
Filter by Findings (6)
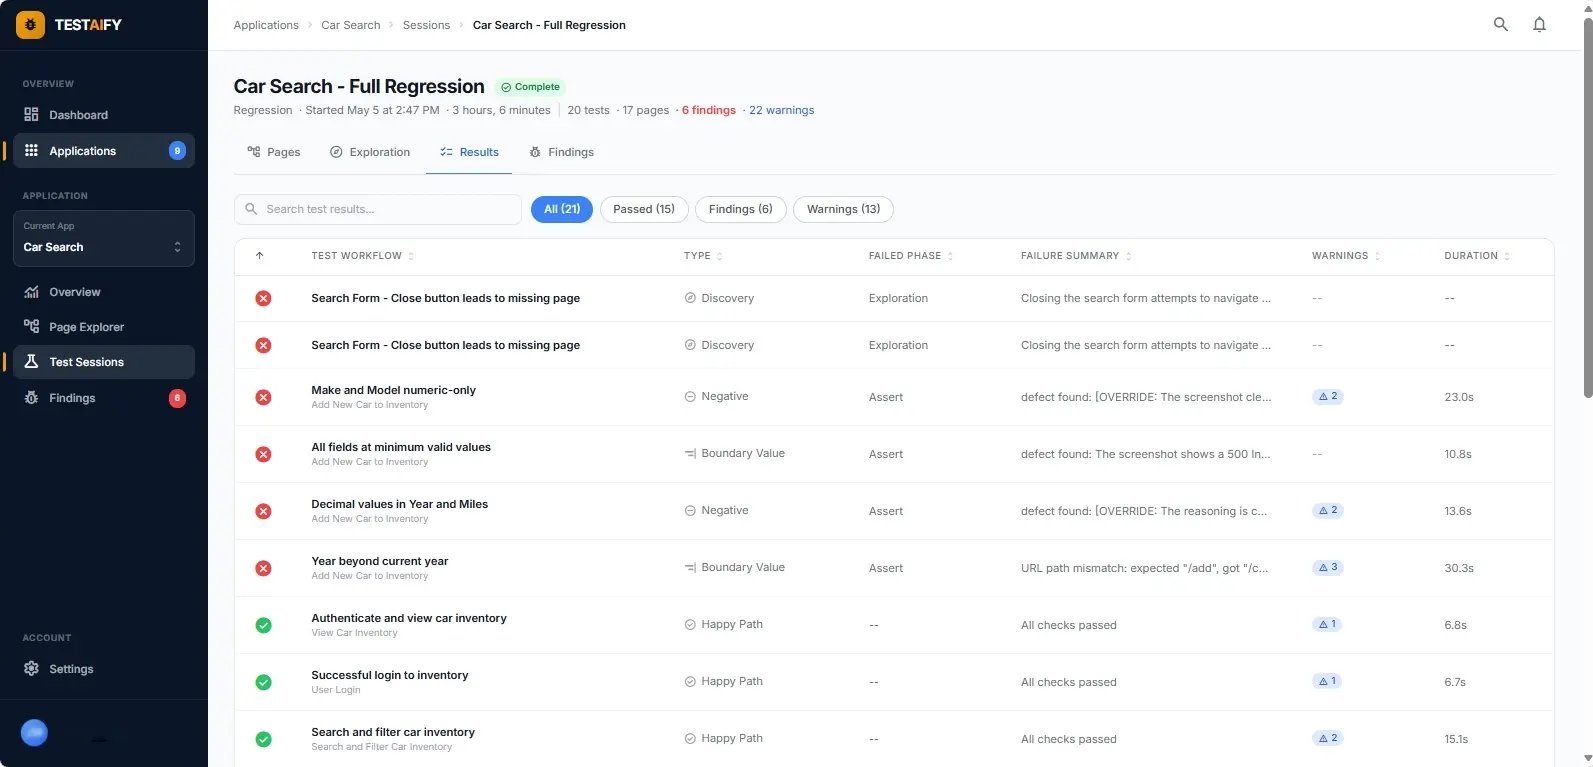click(x=741, y=209)
